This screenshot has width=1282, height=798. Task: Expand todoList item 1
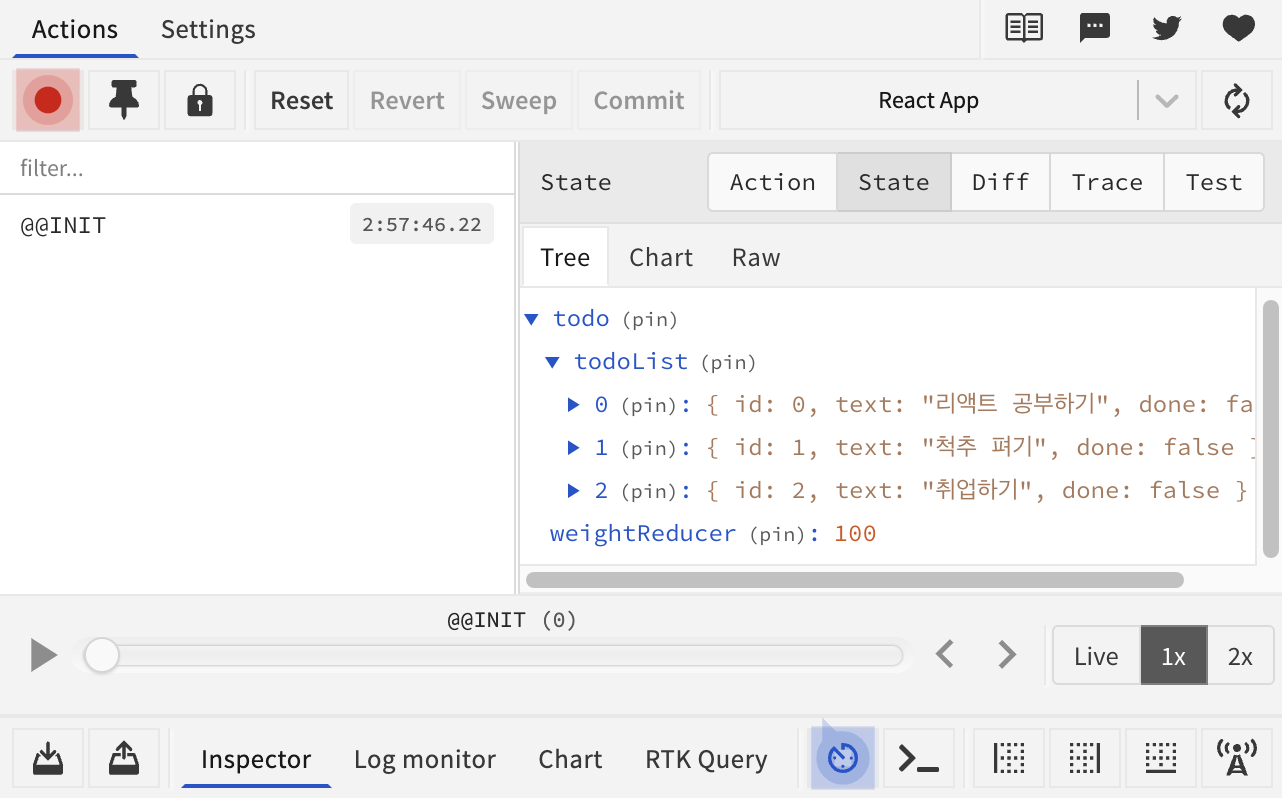pyautogui.click(x=574, y=448)
